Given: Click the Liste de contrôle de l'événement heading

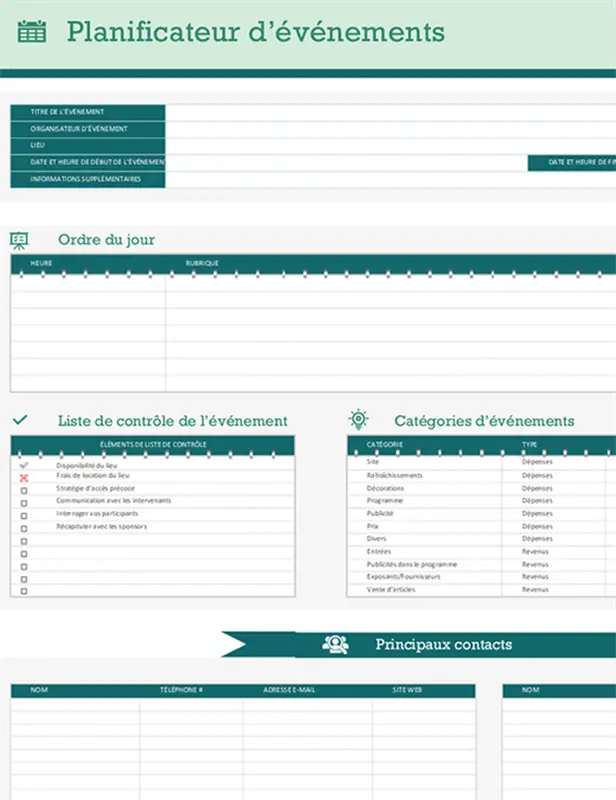Looking at the screenshot, I should point(173,421).
